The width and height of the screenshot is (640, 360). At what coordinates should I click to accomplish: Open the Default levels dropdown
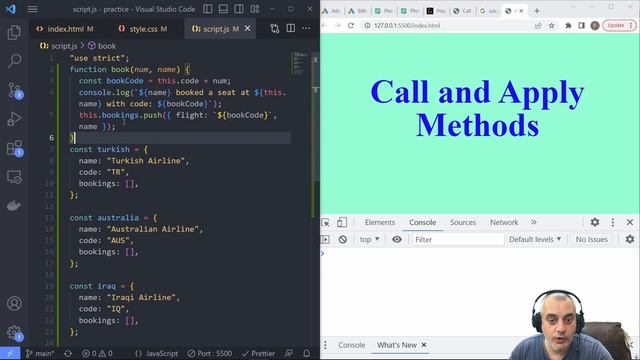[x=535, y=240]
